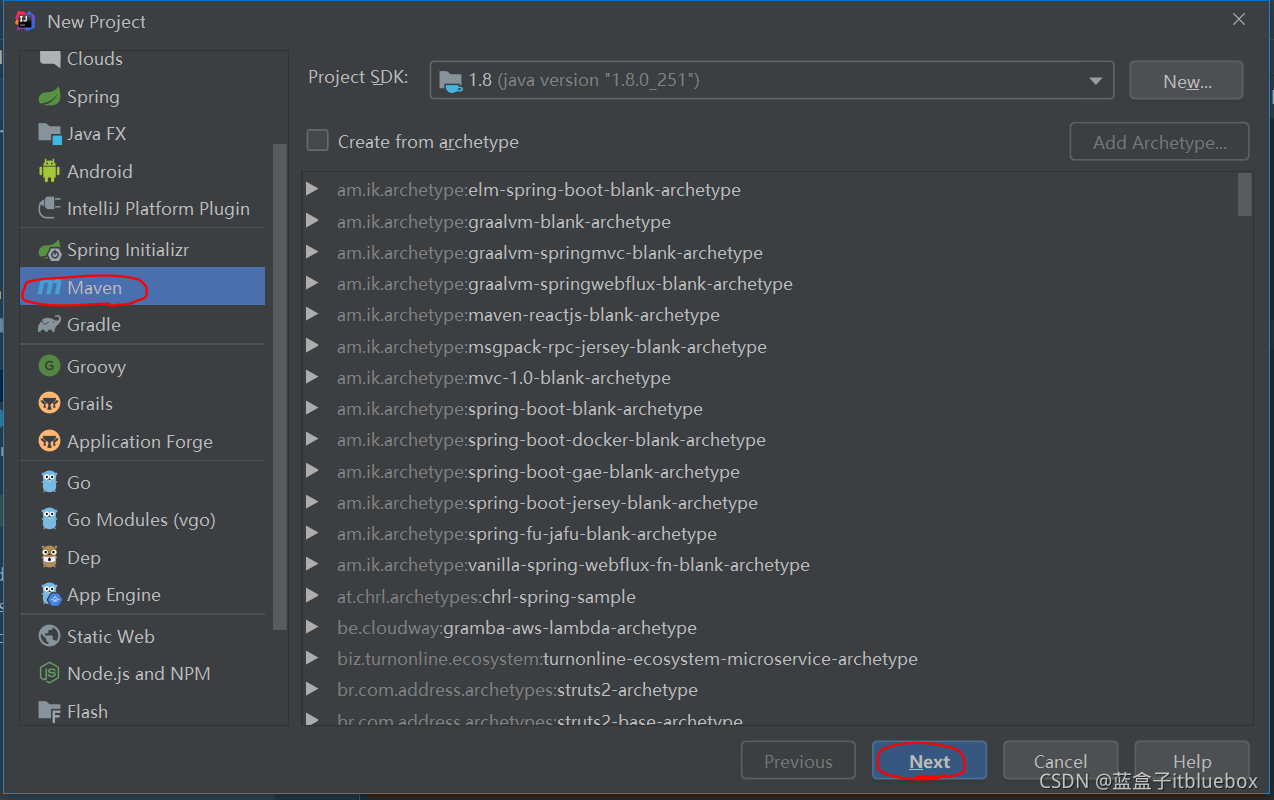Click the project type list scrollbar

[x=280, y=386]
